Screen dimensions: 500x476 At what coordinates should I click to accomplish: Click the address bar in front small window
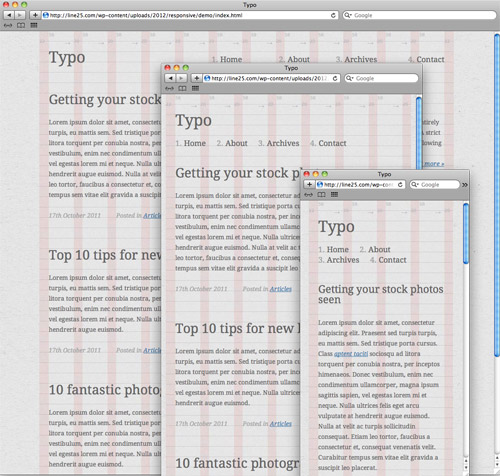click(360, 184)
